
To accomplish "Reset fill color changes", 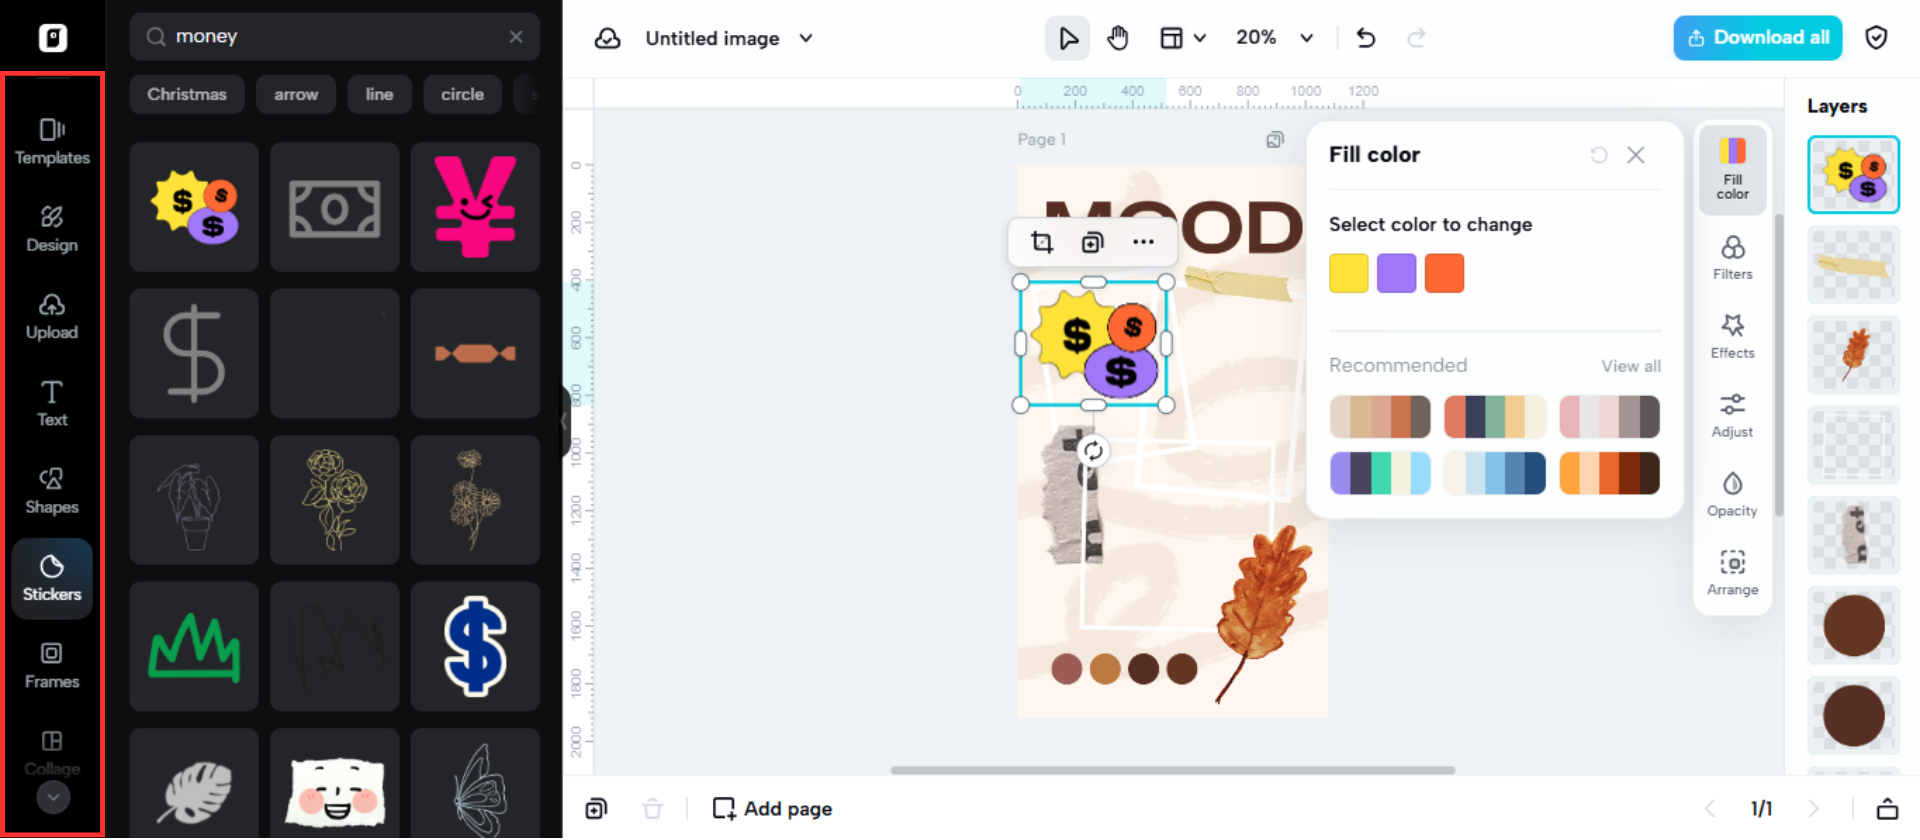I will pyautogui.click(x=1599, y=155).
